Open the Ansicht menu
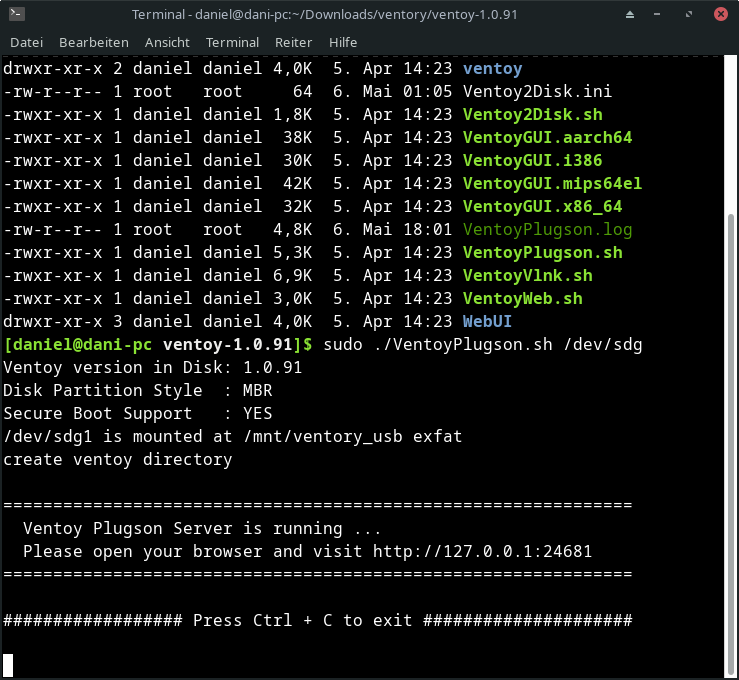The width and height of the screenshot is (739, 680). [167, 42]
